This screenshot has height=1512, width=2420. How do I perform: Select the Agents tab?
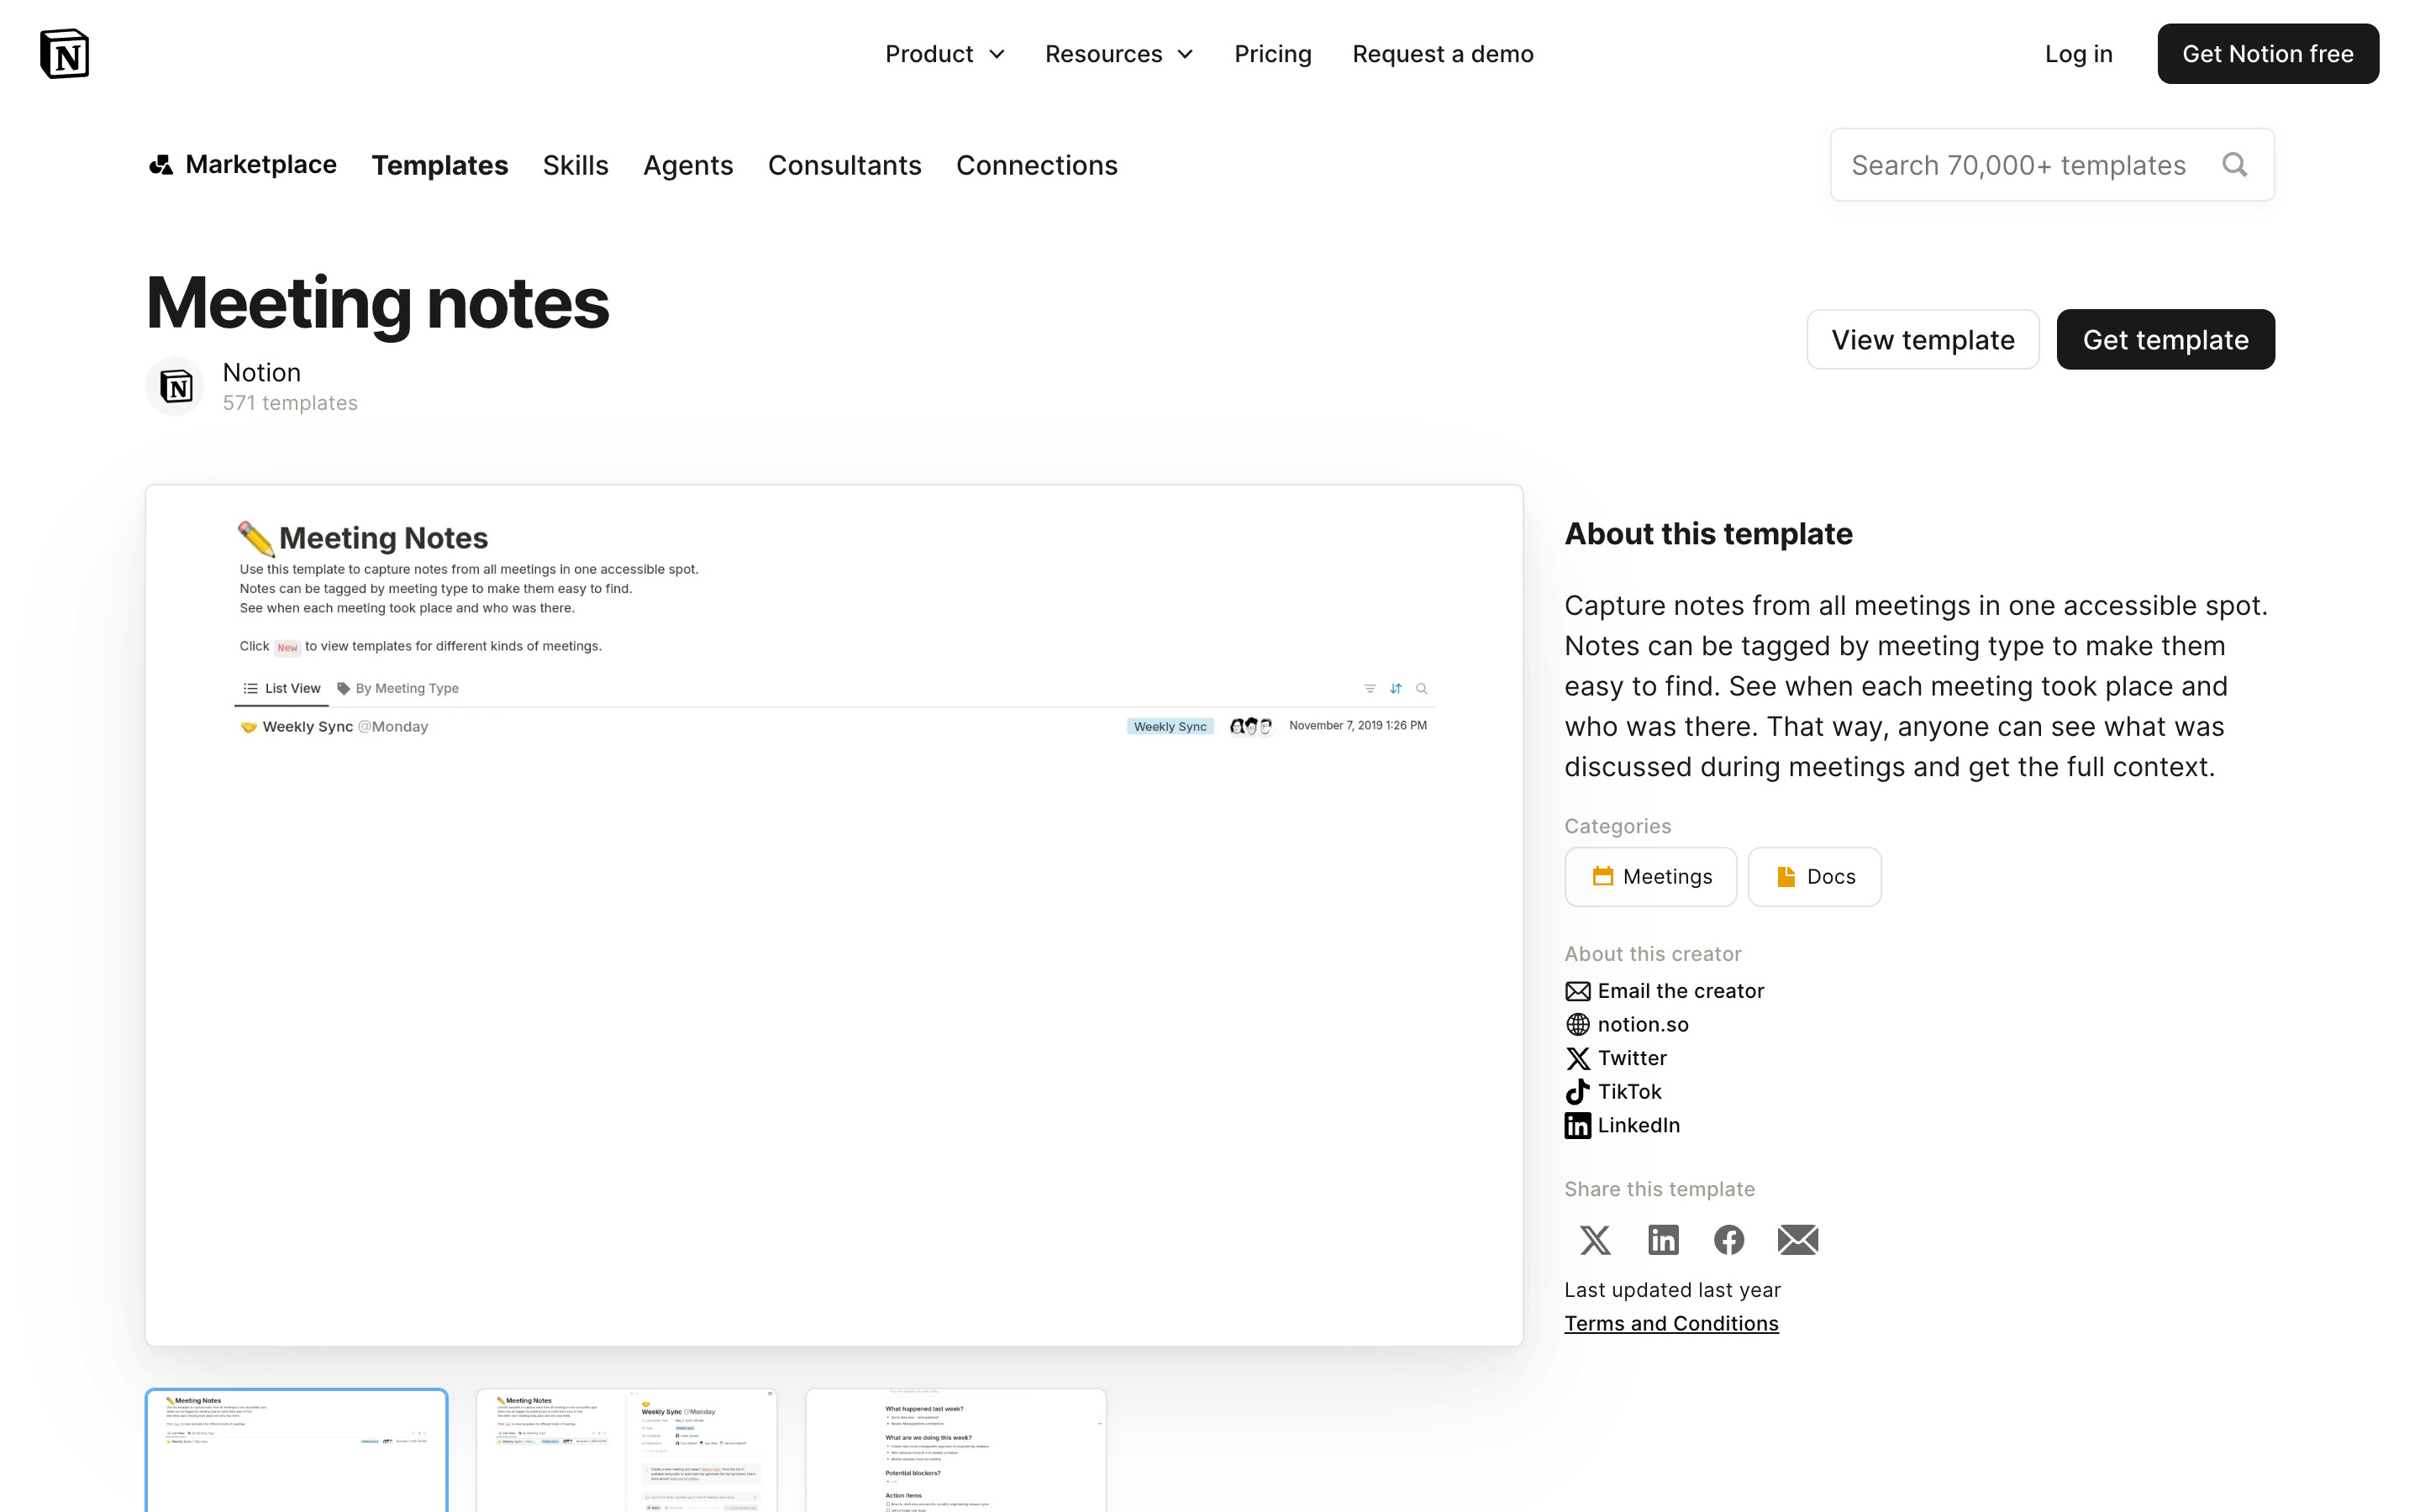click(688, 165)
